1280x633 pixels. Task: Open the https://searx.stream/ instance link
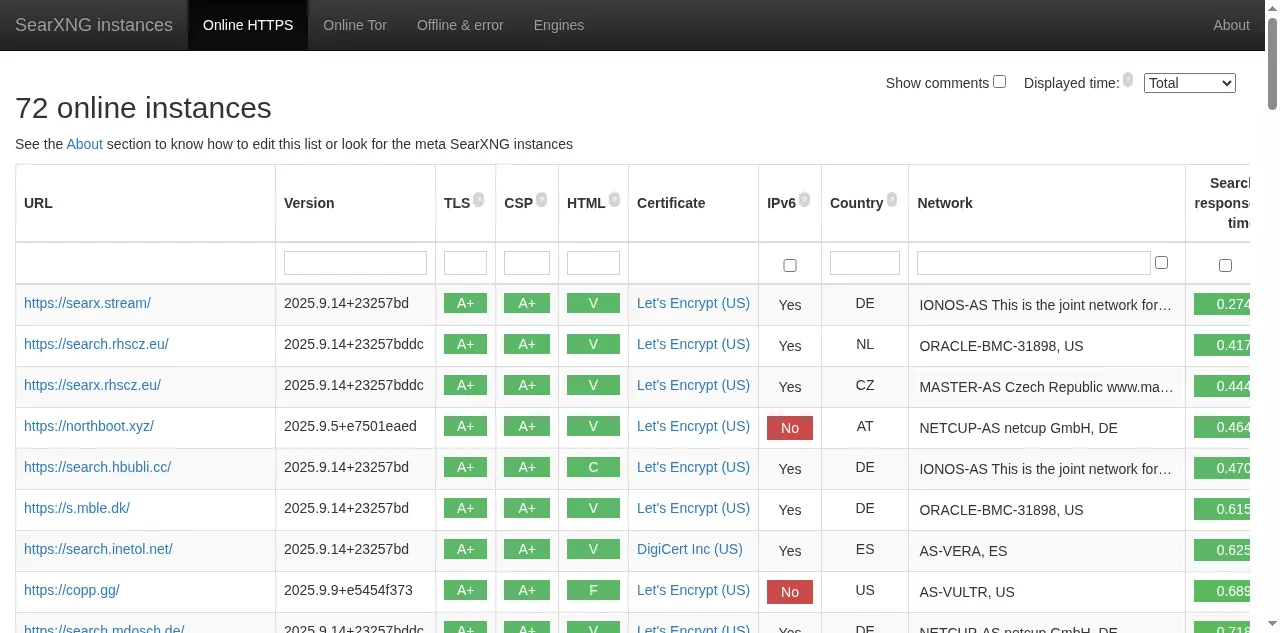(x=87, y=303)
